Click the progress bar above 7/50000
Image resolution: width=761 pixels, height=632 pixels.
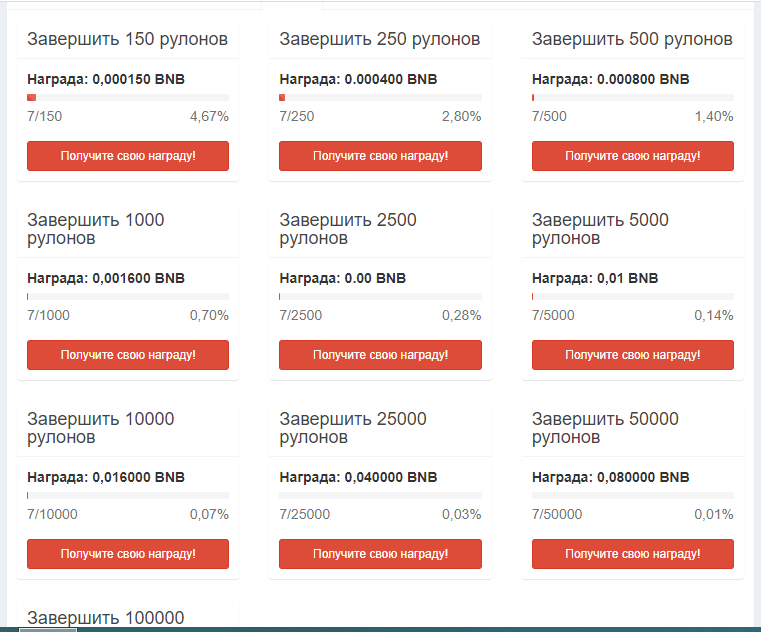632,495
